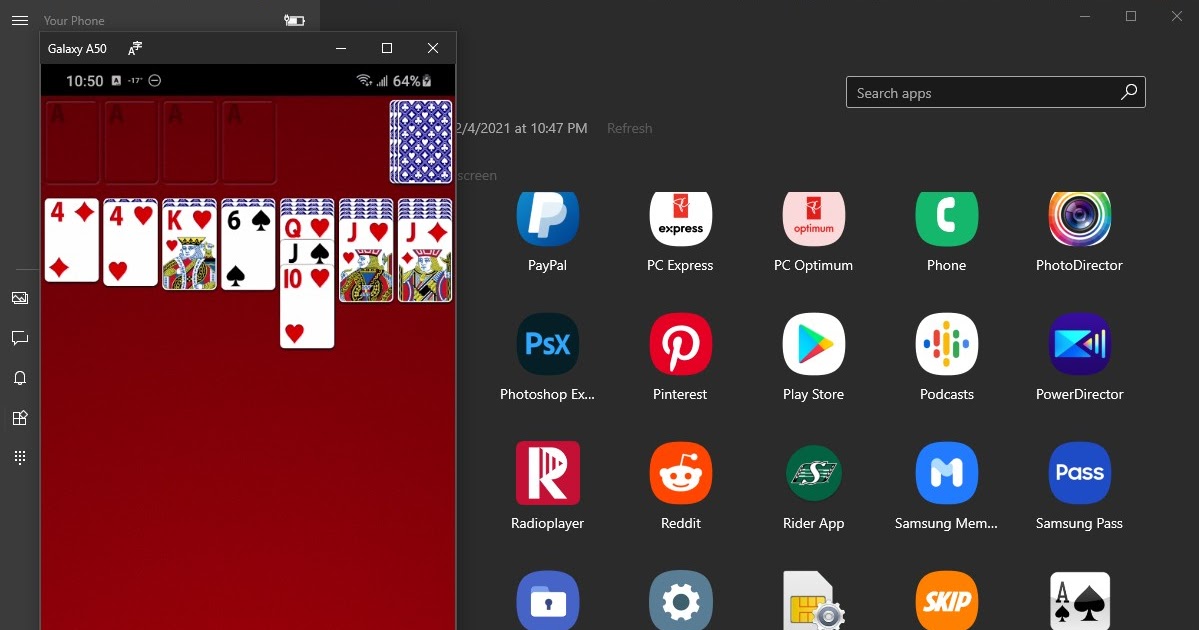The width and height of the screenshot is (1199, 630).
Task: Open Pinterest
Action: 680,343
